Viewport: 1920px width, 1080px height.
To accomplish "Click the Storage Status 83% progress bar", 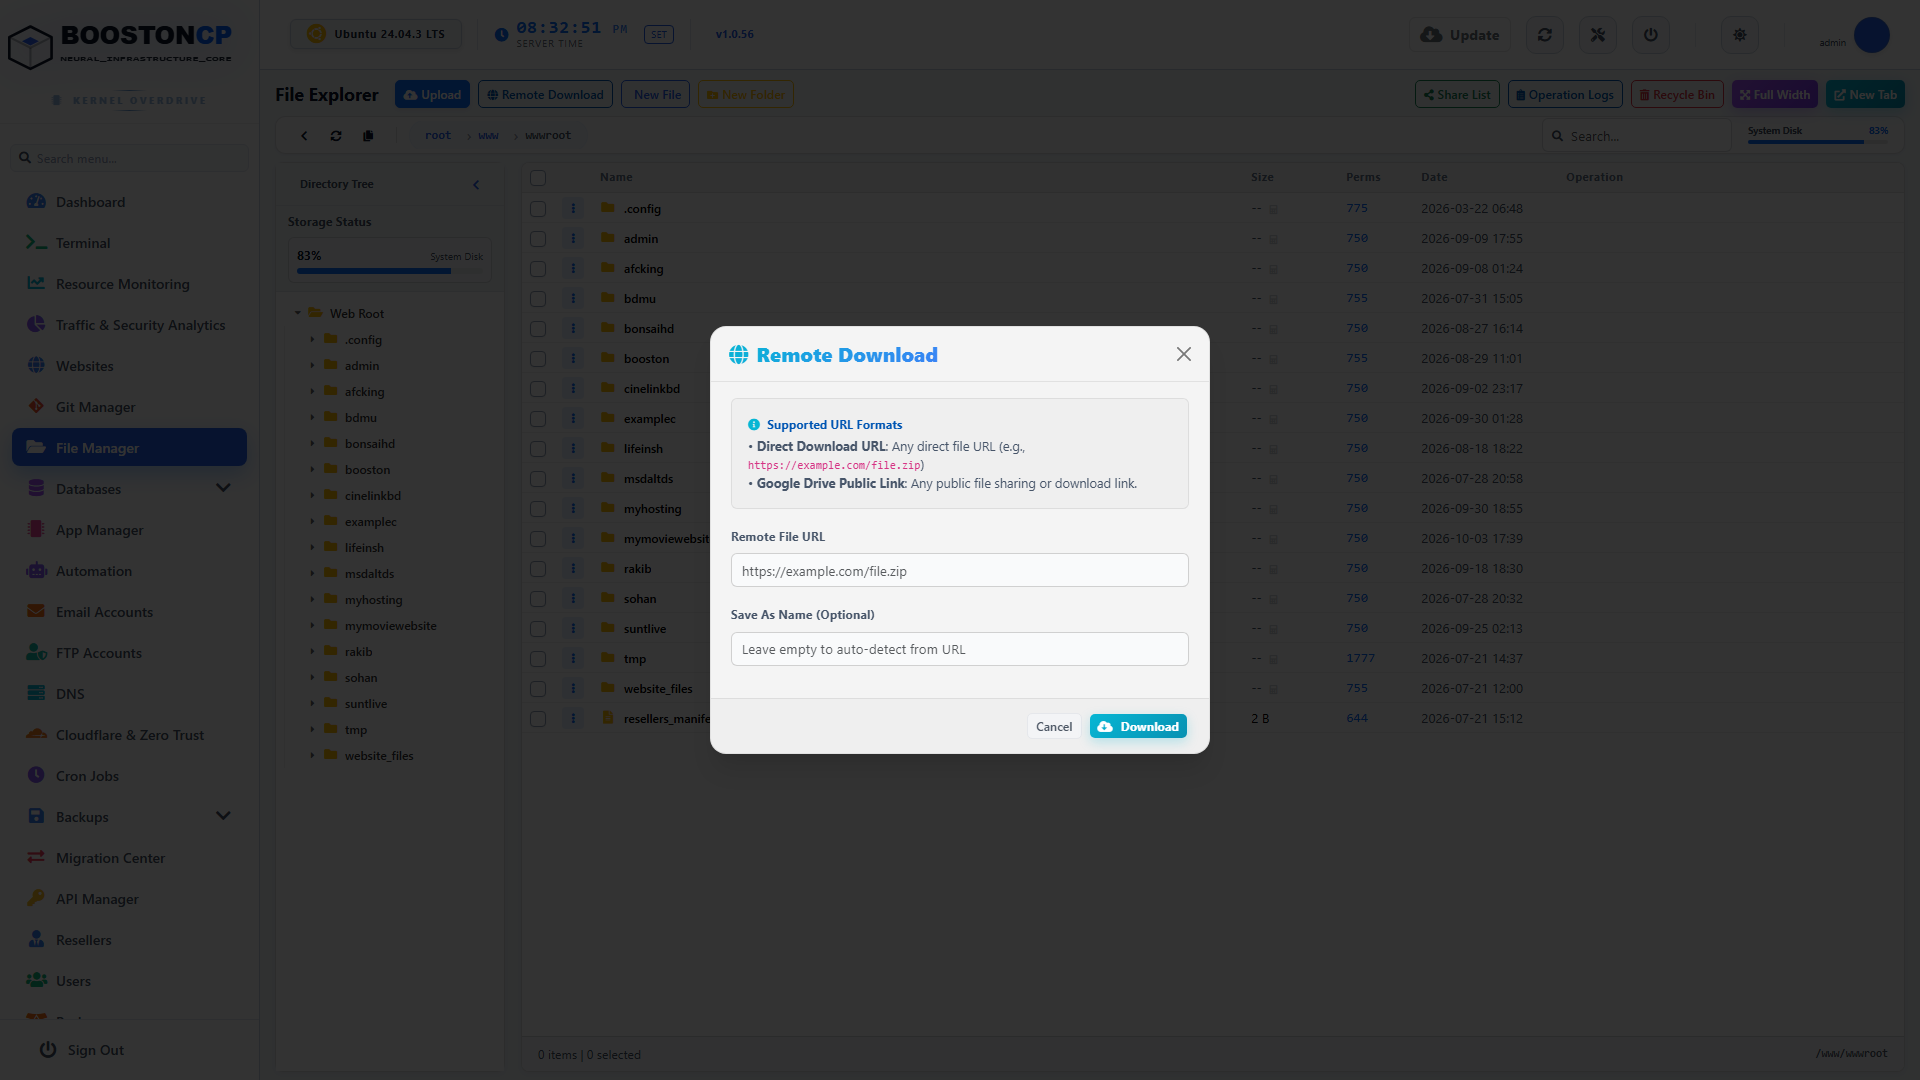I will (390, 270).
